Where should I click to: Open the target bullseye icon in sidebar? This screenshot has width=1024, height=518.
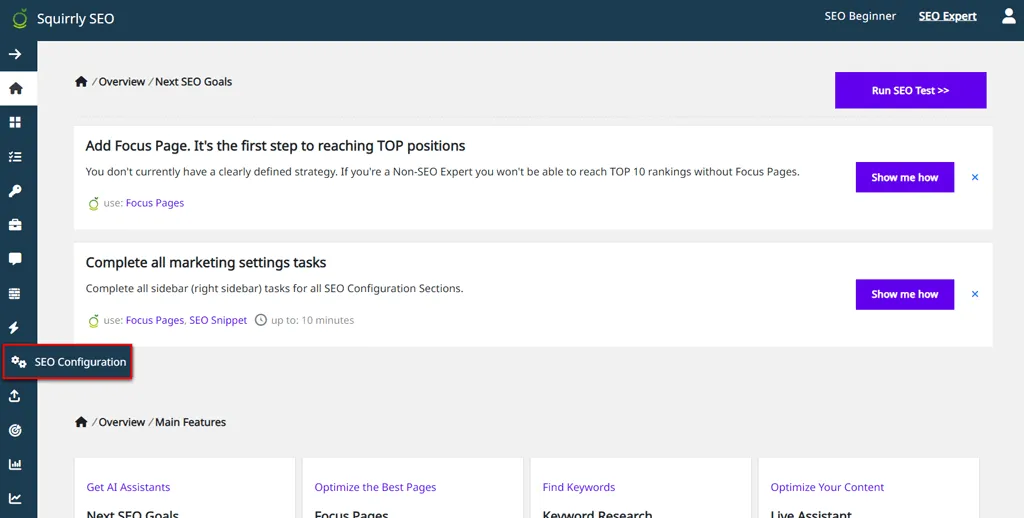[x=15, y=430]
